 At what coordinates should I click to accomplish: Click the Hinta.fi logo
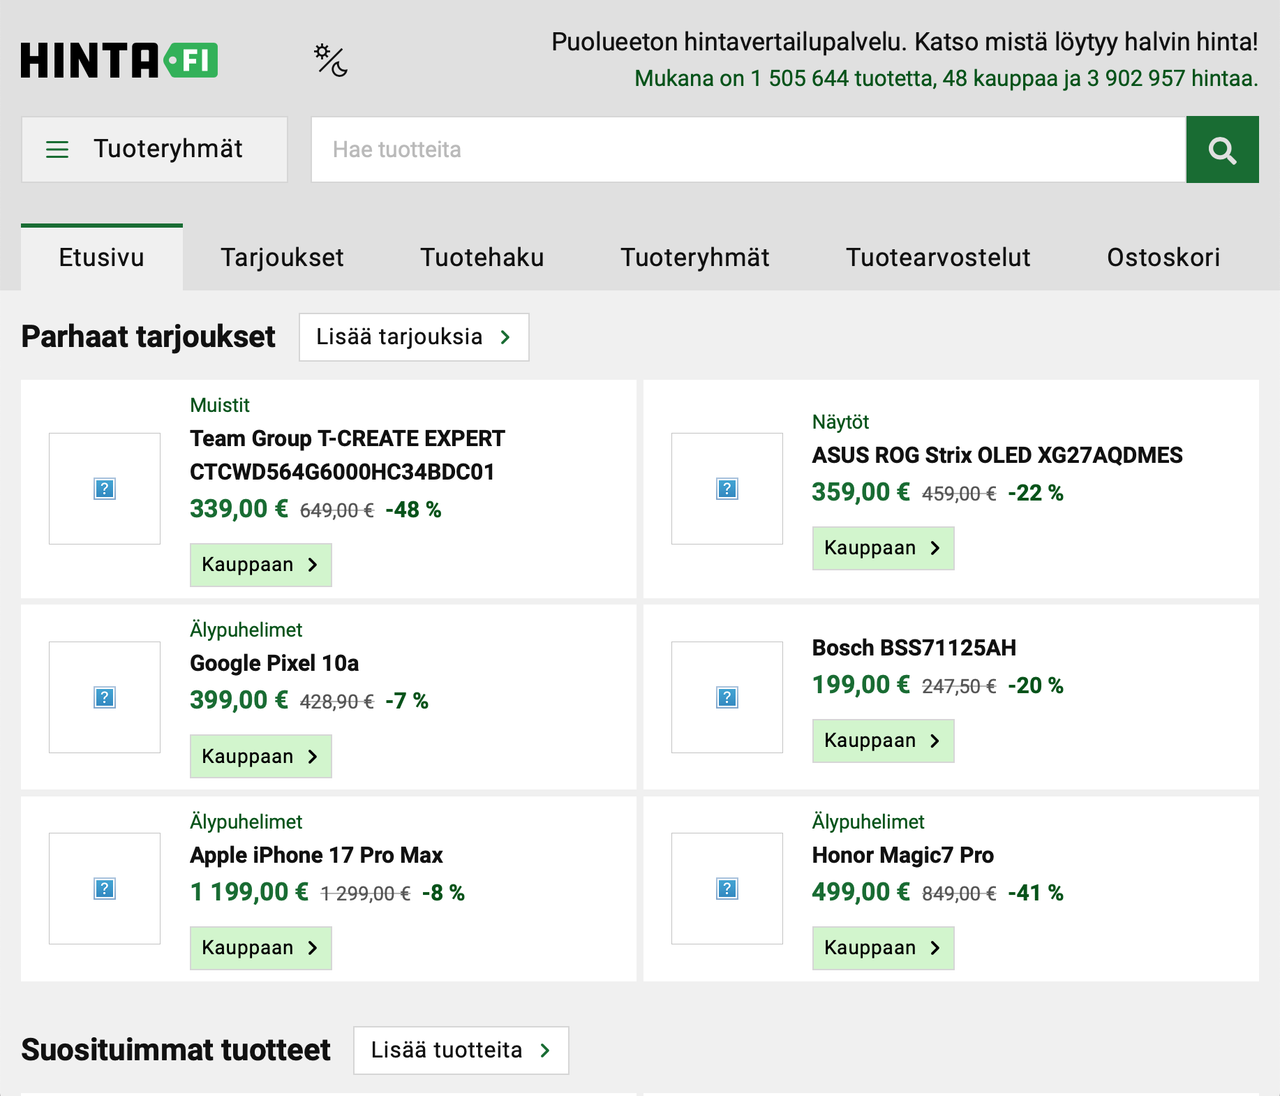tap(119, 60)
